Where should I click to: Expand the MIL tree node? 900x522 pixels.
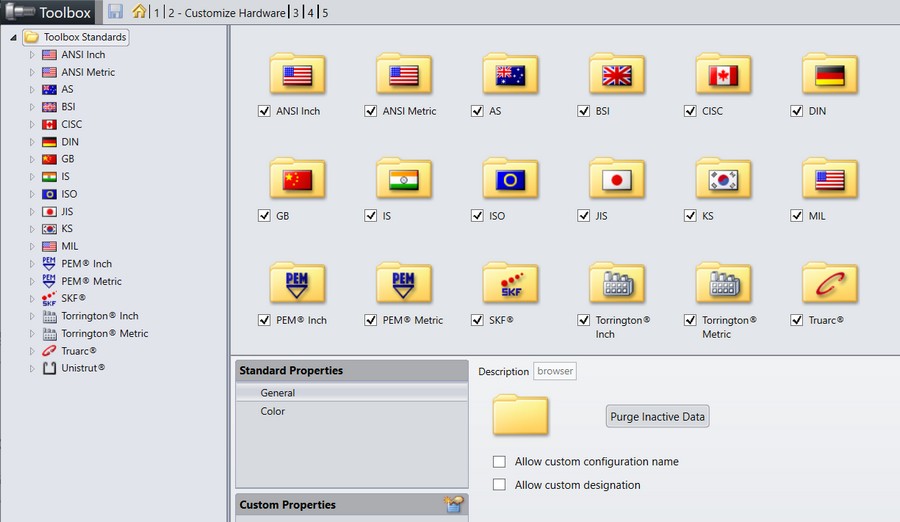tap(32, 246)
